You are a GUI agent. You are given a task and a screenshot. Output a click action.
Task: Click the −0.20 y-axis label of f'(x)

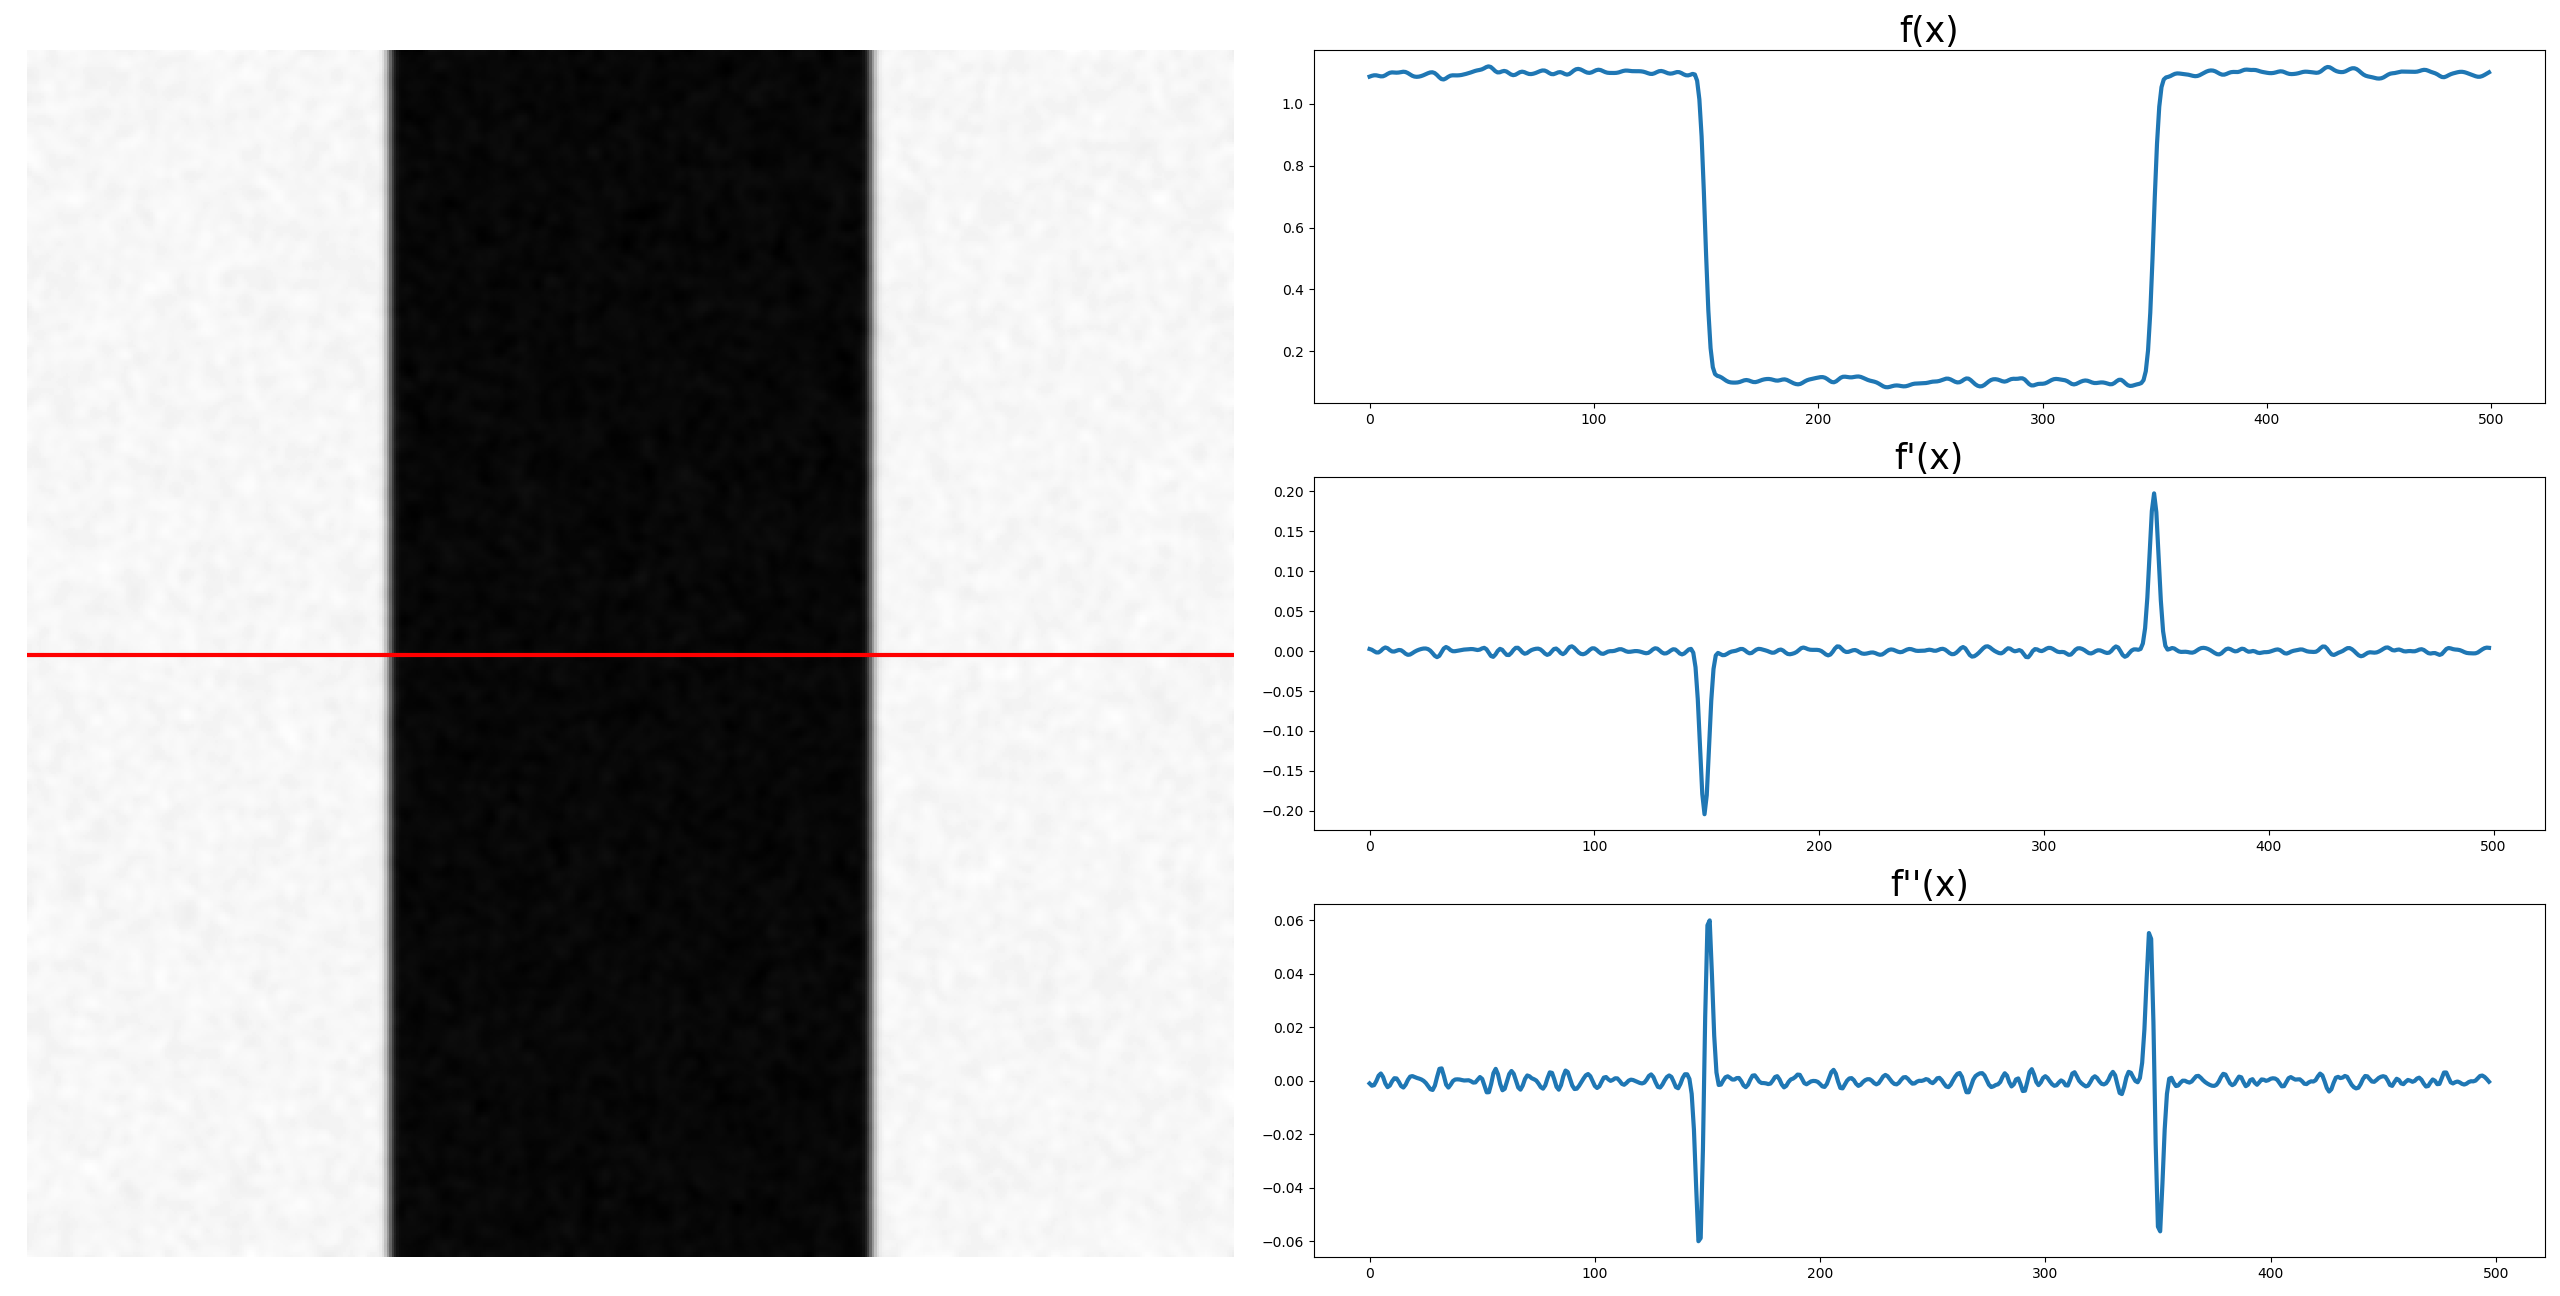pyautogui.click(x=1283, y=811)
